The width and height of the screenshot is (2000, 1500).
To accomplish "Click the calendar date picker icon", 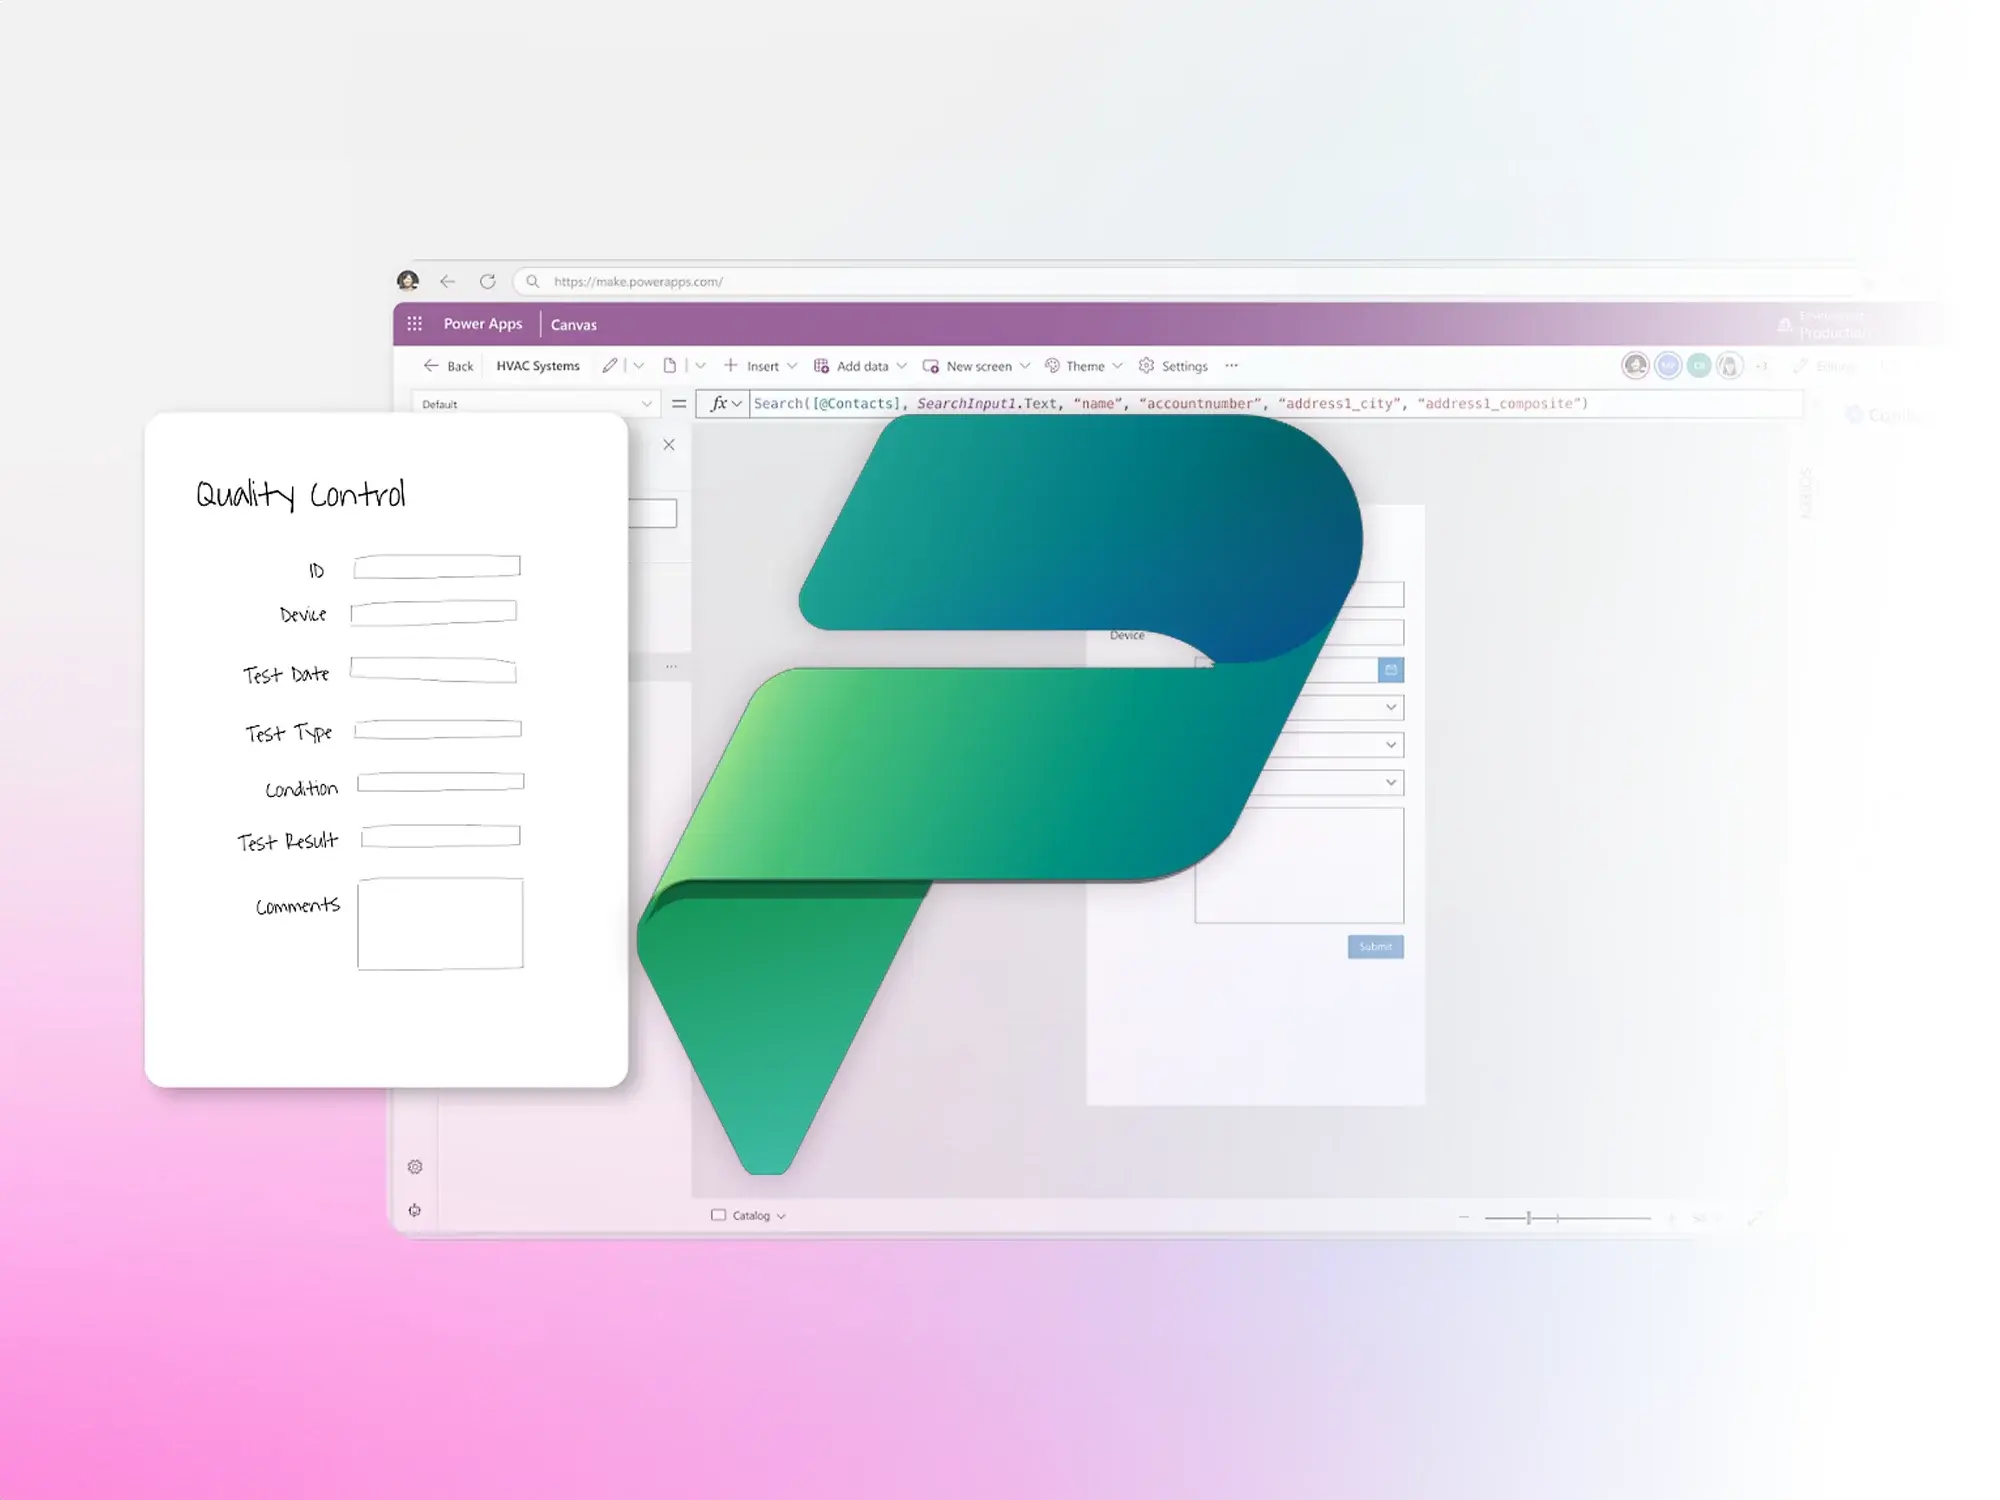I will 1390,670.
